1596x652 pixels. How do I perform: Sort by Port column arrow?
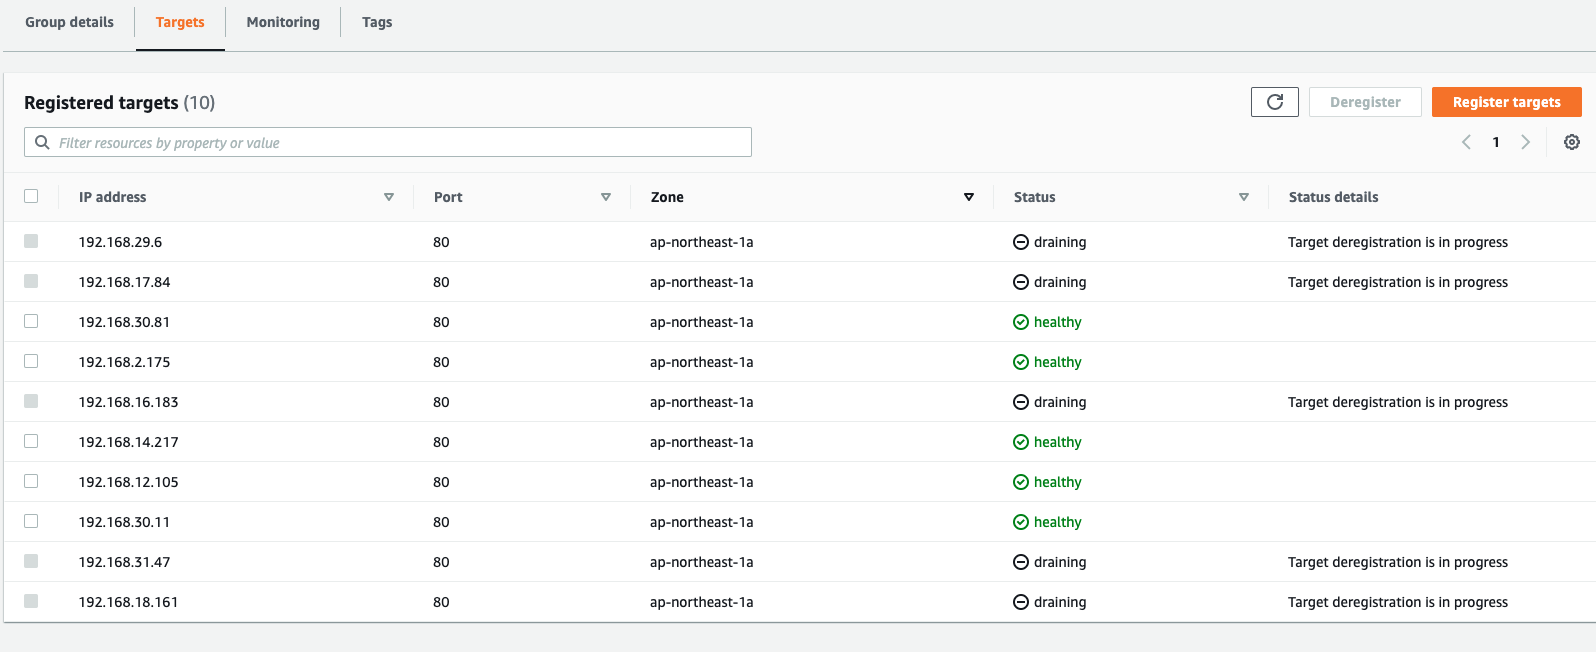click(605, 197)
